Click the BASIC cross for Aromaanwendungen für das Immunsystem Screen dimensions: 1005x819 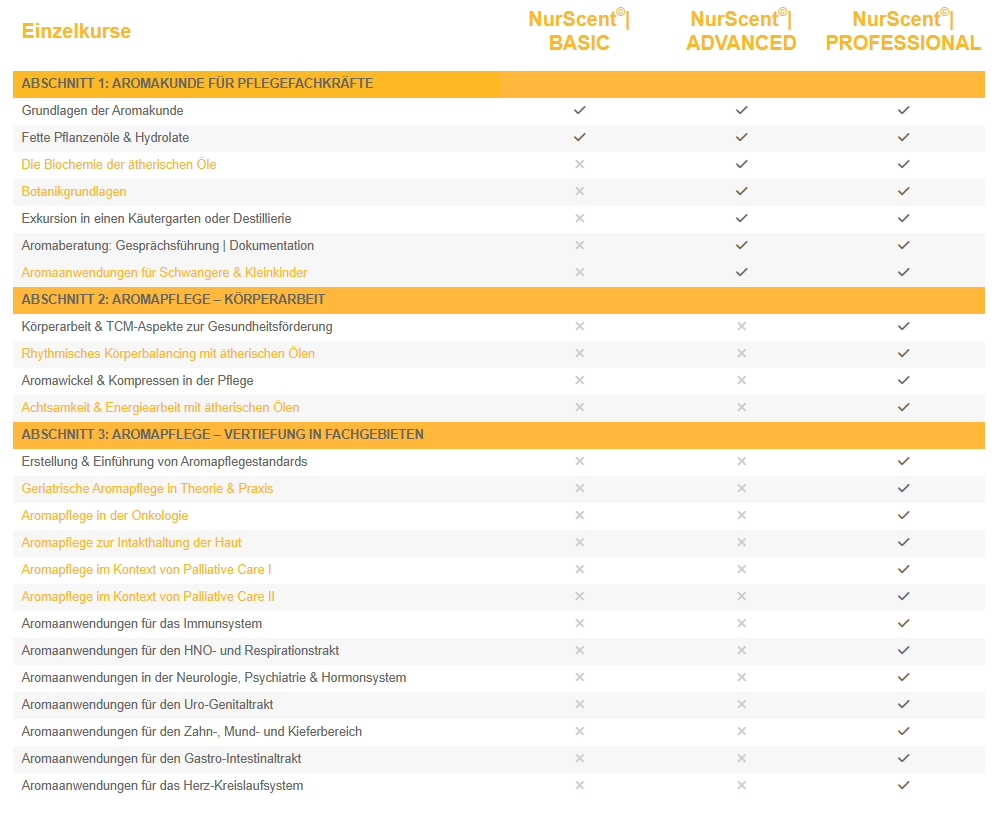click(579, 623)
